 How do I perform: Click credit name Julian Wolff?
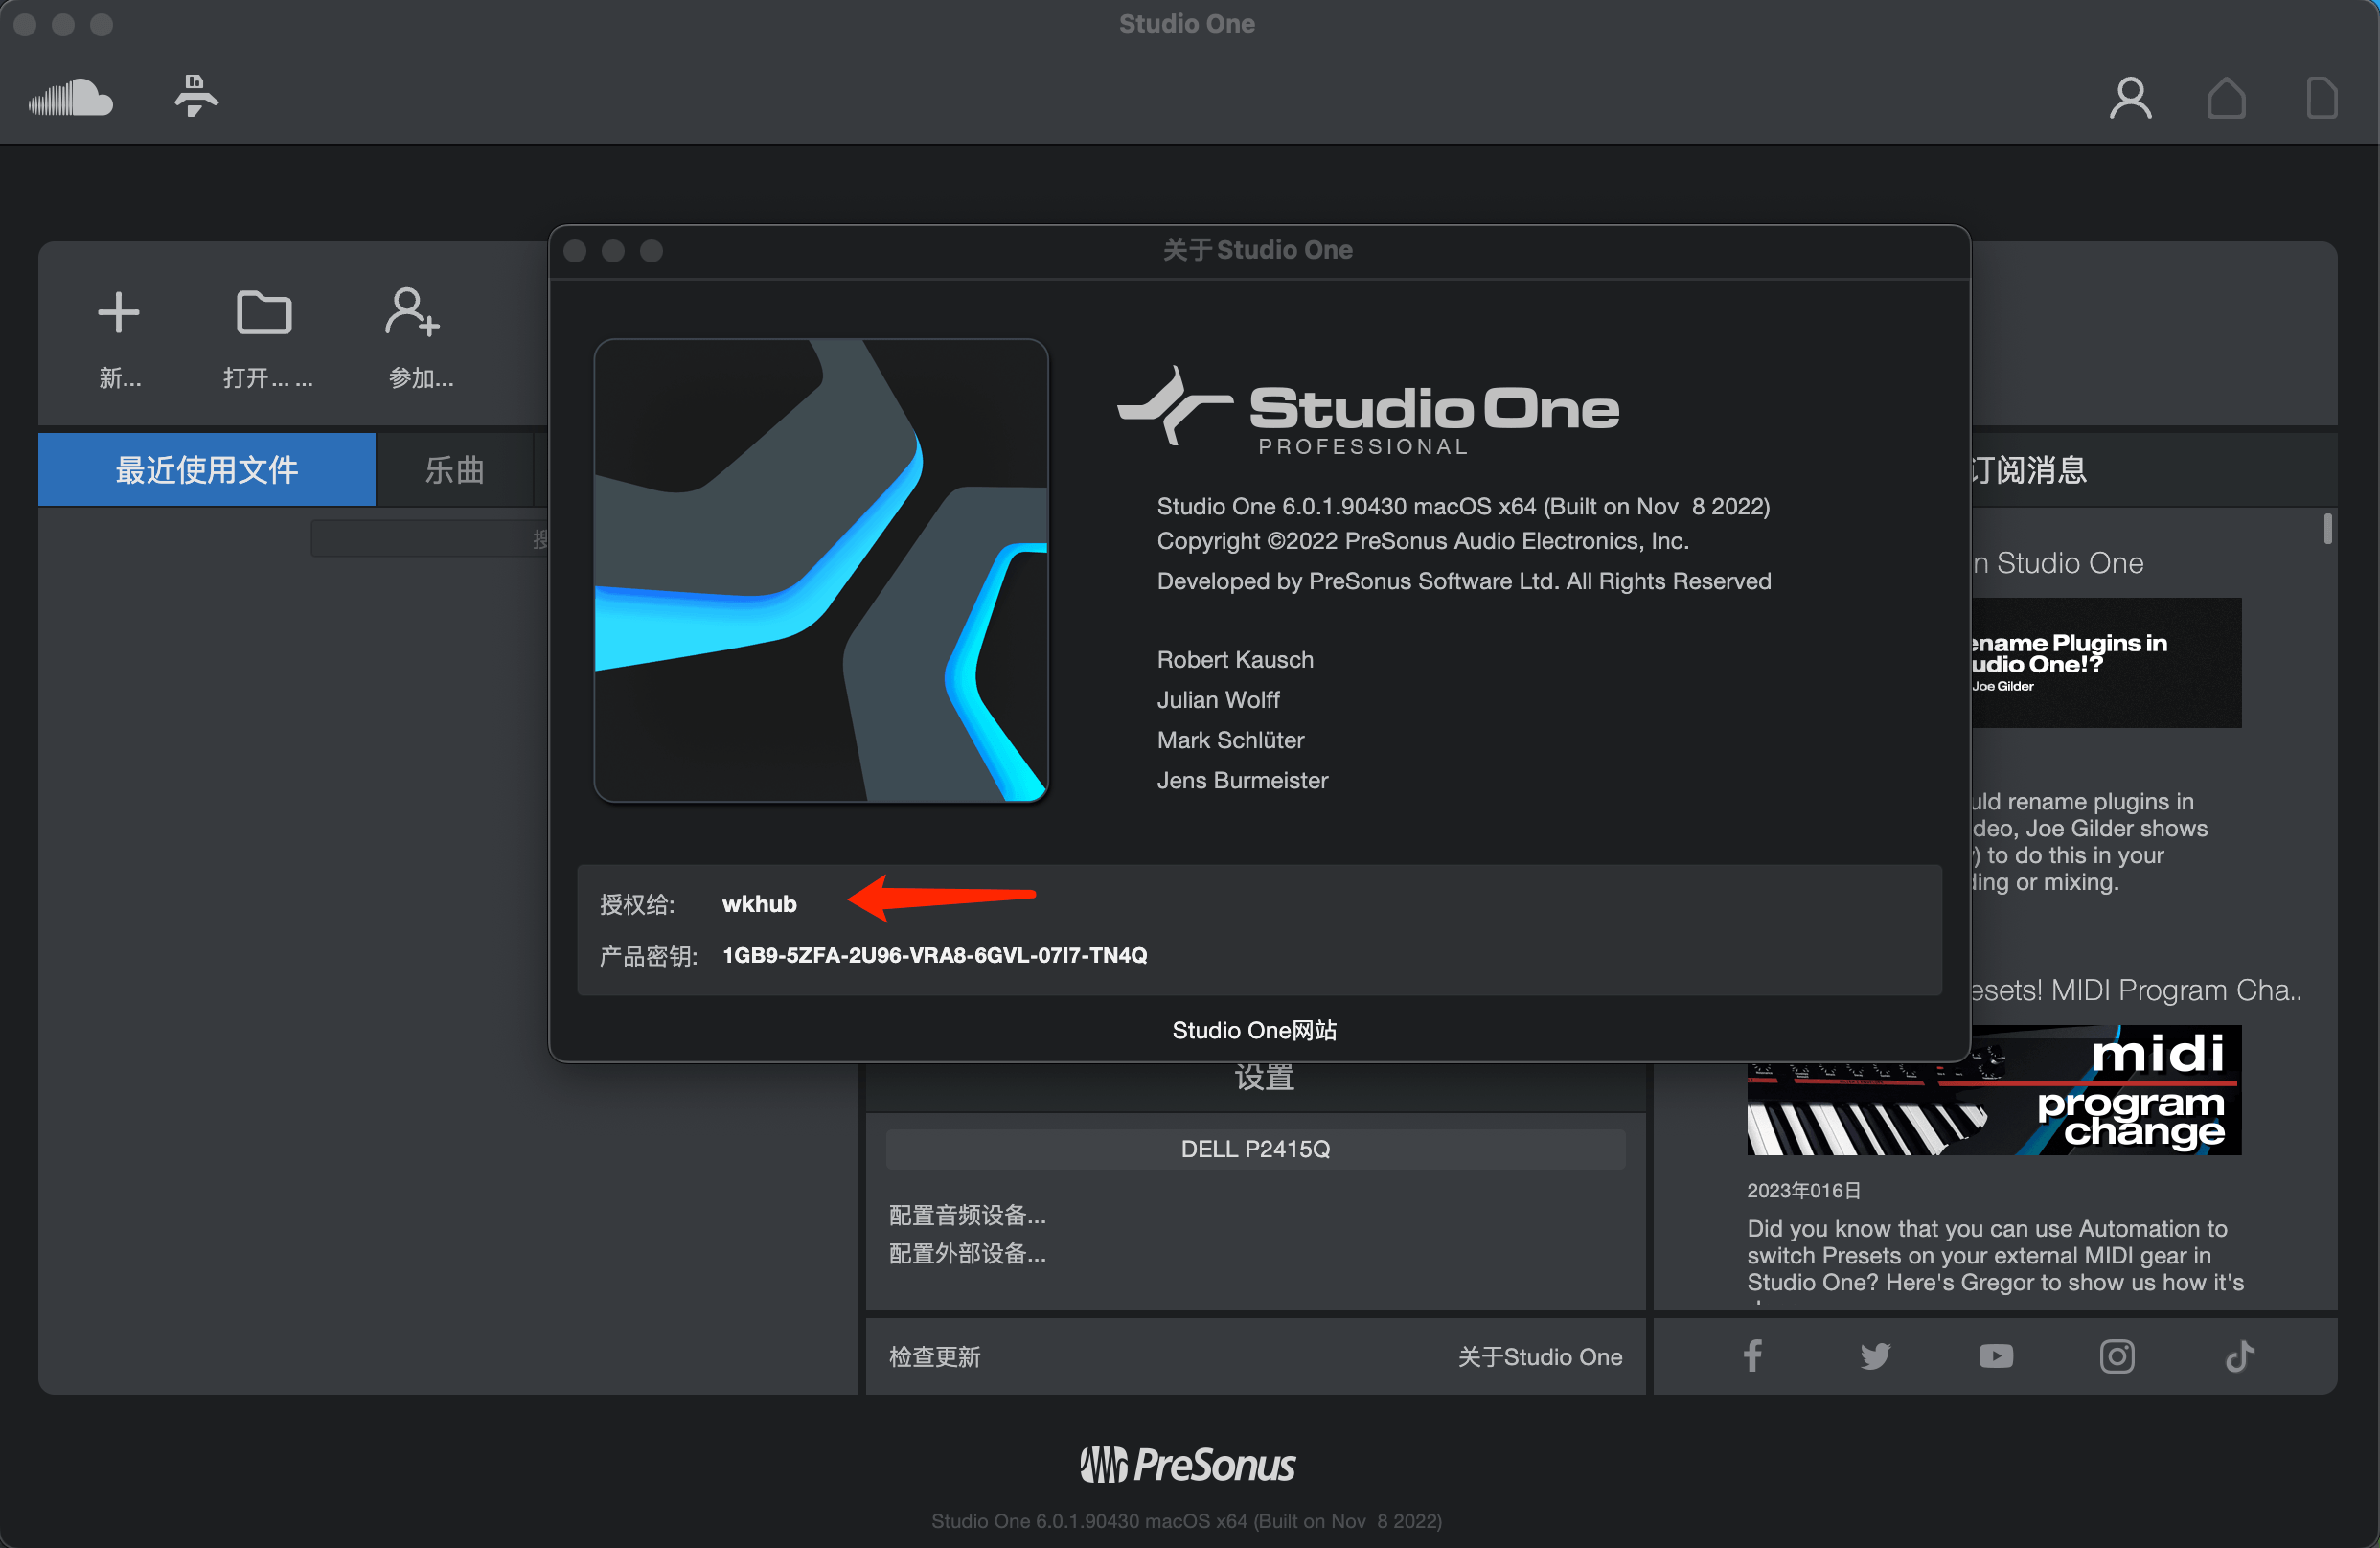click(1218, 699)
